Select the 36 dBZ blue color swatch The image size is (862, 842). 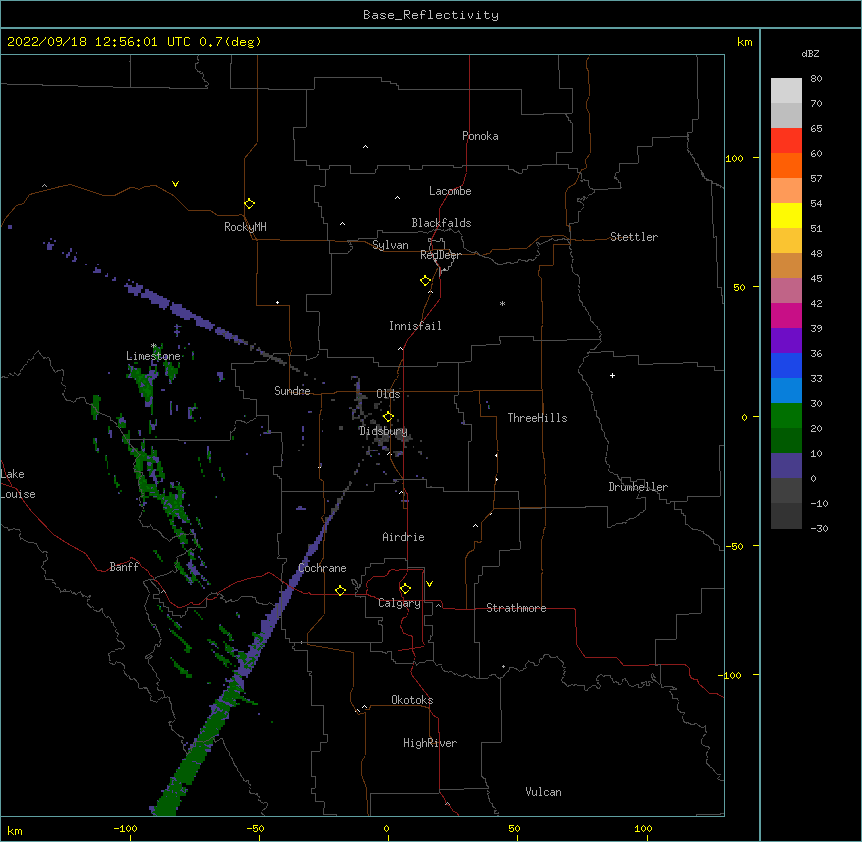pyautogui.click(x=786, y=365)
